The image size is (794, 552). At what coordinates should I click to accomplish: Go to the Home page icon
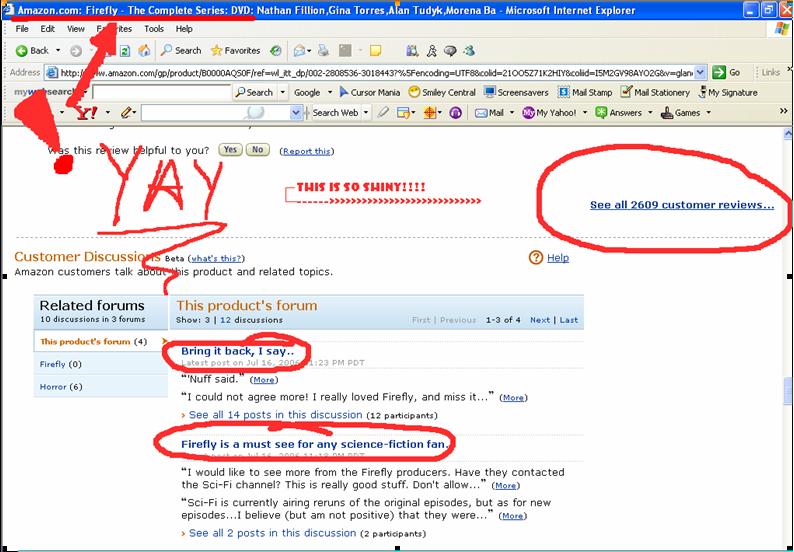point(144,51)
